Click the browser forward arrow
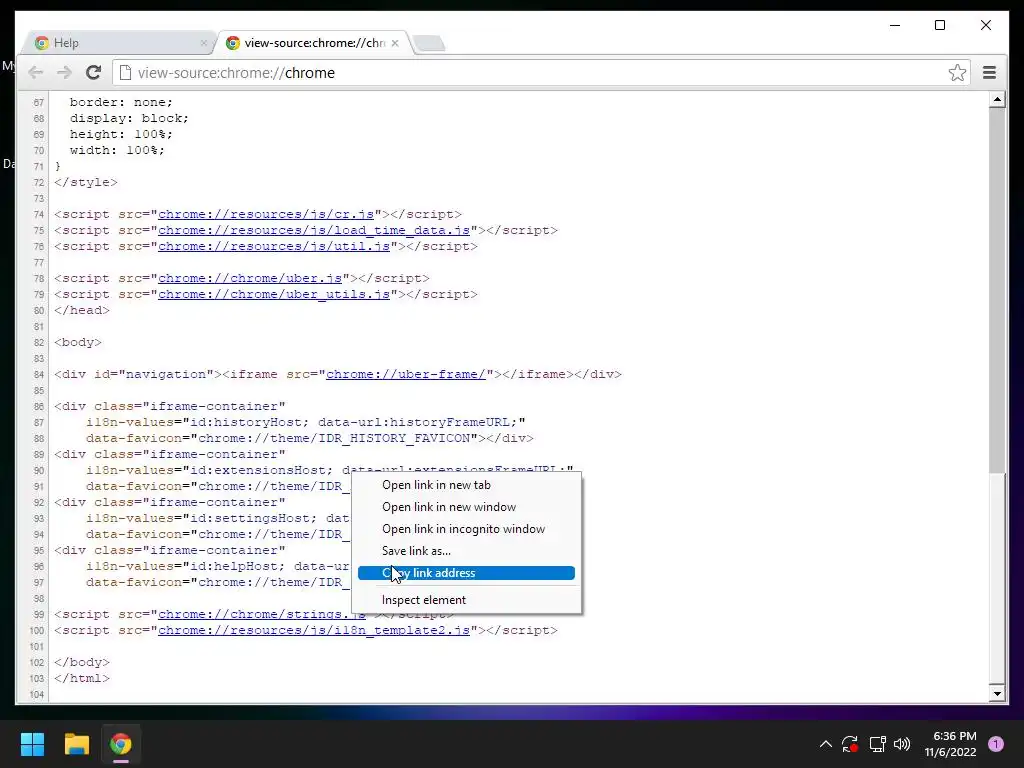This screenshot has height=768, width=1024. pos(64,72)
